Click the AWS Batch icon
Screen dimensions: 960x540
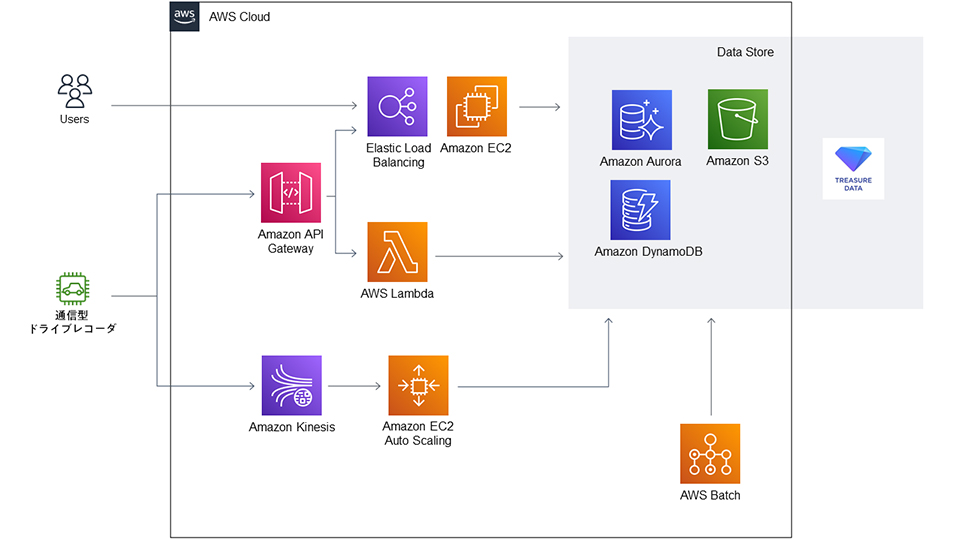click(x=710, y=454)
